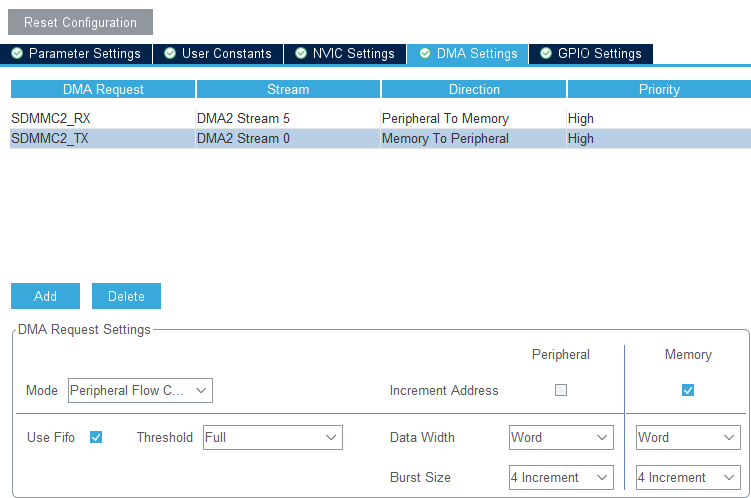Click the DMA2 Stream 0 cell
Image resolution: width=751 pixels, height=498 pixels.
(x=288, y=138)
